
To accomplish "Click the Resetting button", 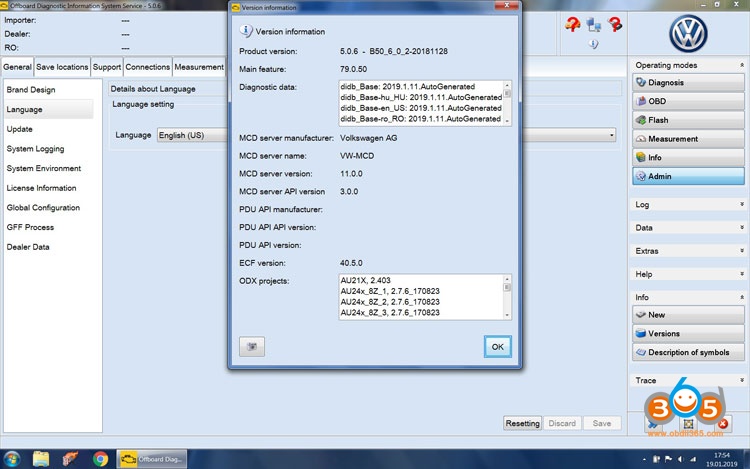I will [522, 423].
